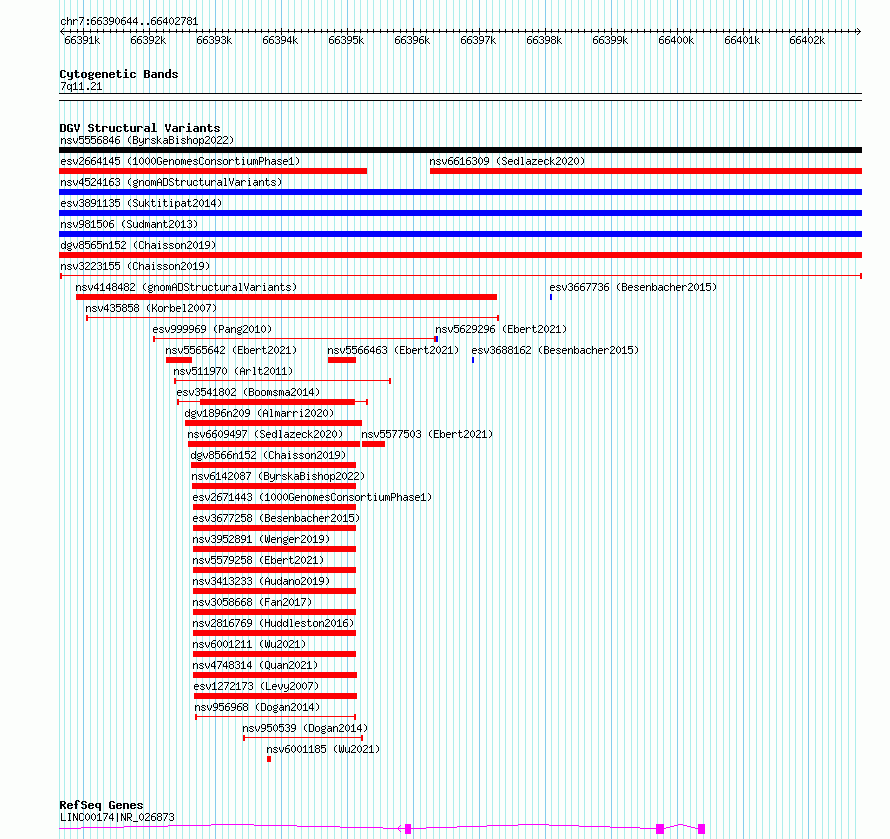890x839 pixels.
Task: Select nsv5565642 (Ebert2021) variant label
Action: [231, 350]
